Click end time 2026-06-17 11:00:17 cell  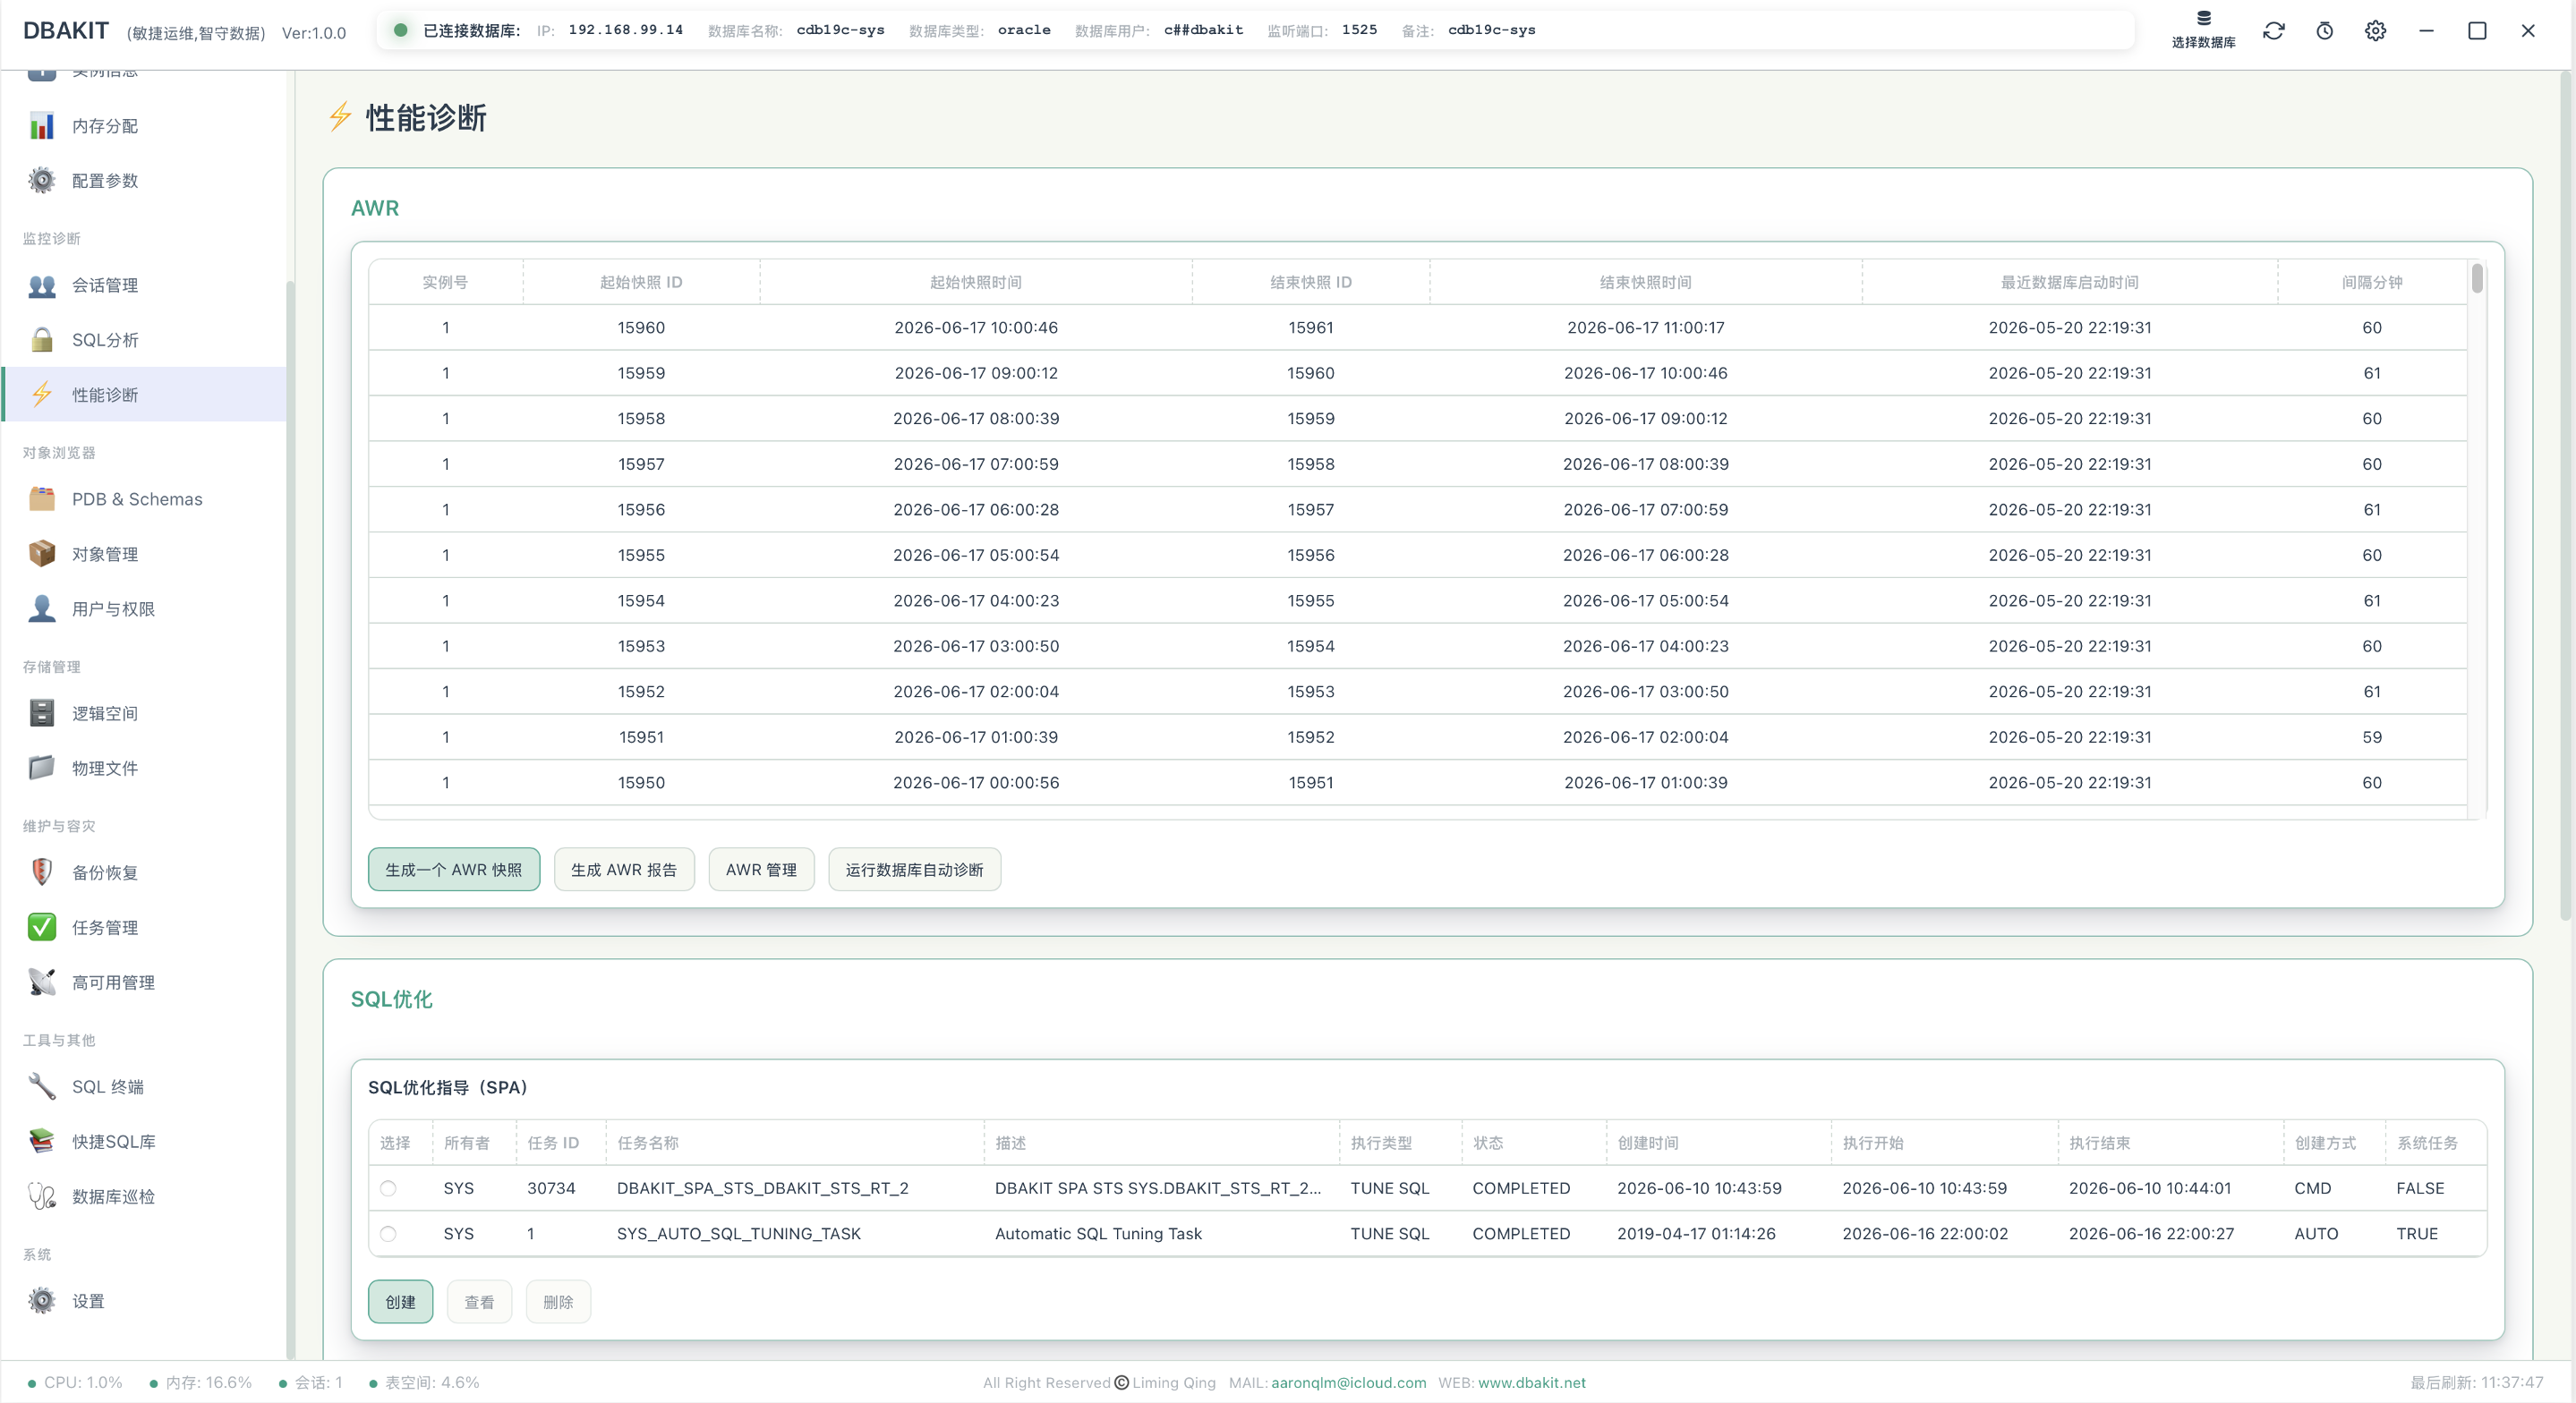click(x=1645, y=328)
